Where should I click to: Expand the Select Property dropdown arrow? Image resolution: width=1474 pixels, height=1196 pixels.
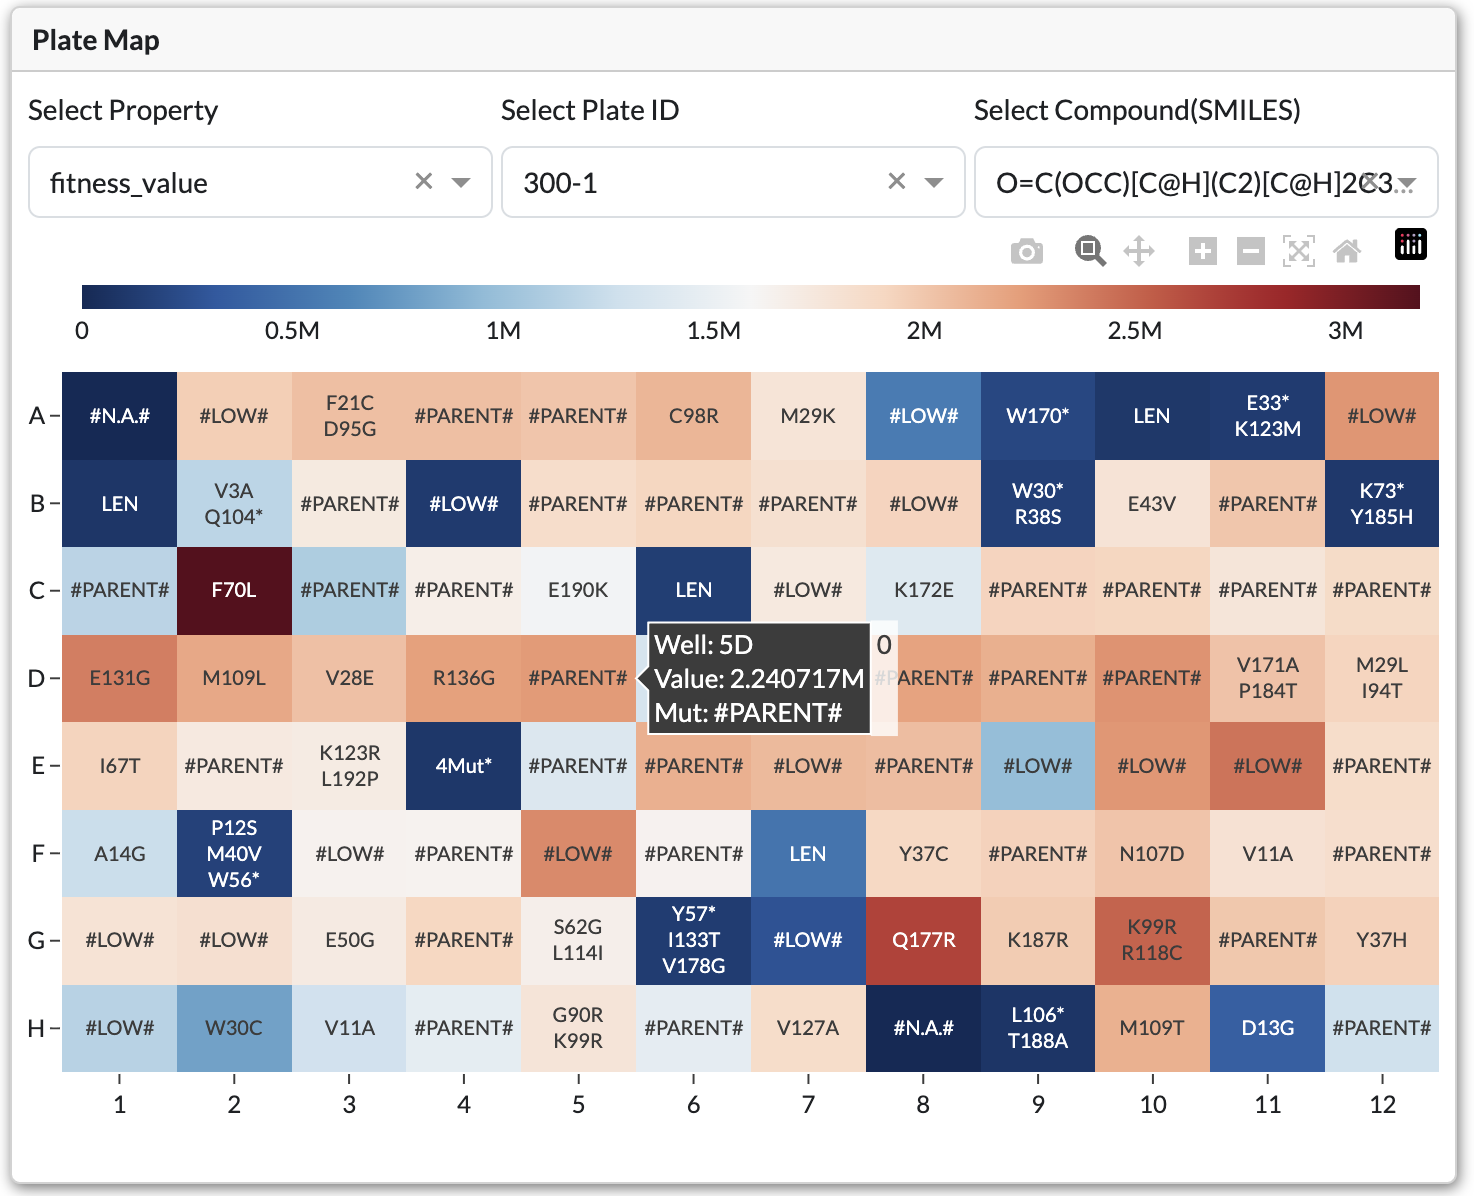[461, 182]
